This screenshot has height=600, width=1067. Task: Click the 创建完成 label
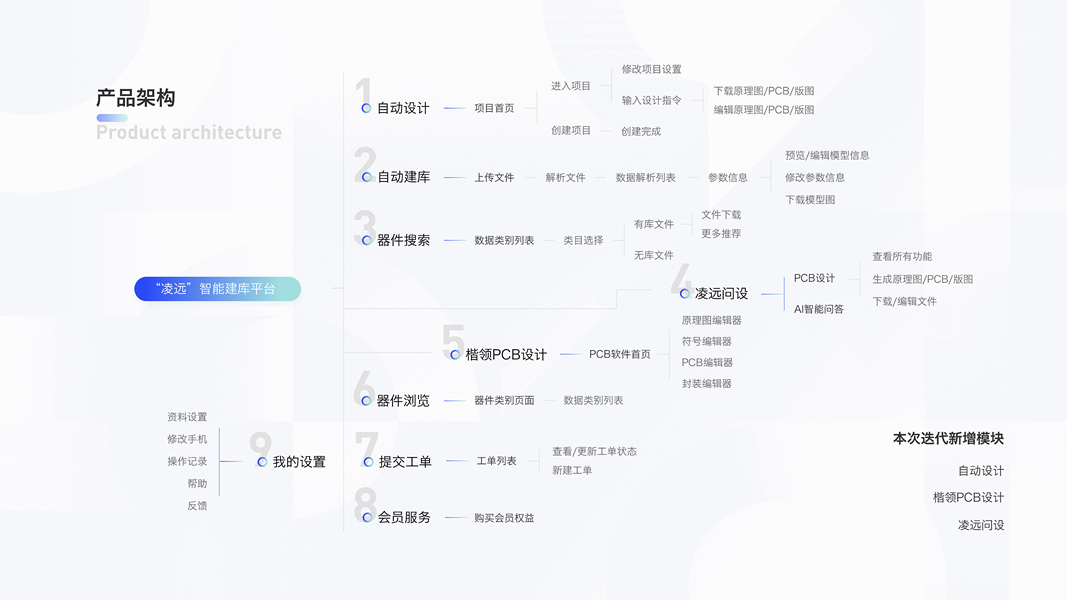(641, 131)
